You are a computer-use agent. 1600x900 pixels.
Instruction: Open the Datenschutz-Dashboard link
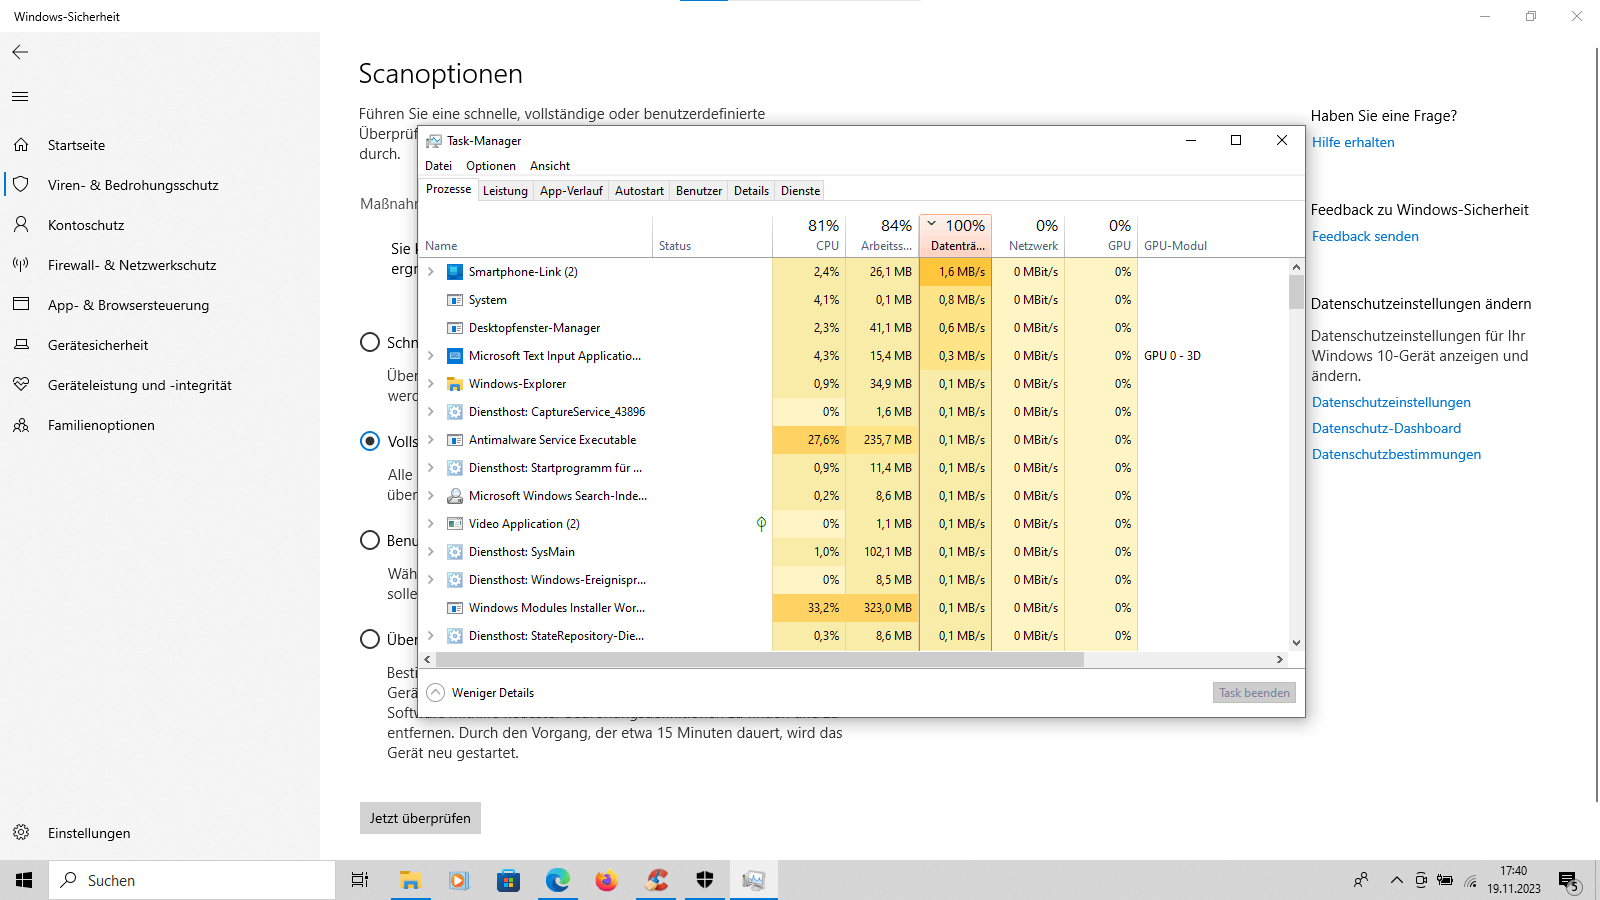point(1386,428)
